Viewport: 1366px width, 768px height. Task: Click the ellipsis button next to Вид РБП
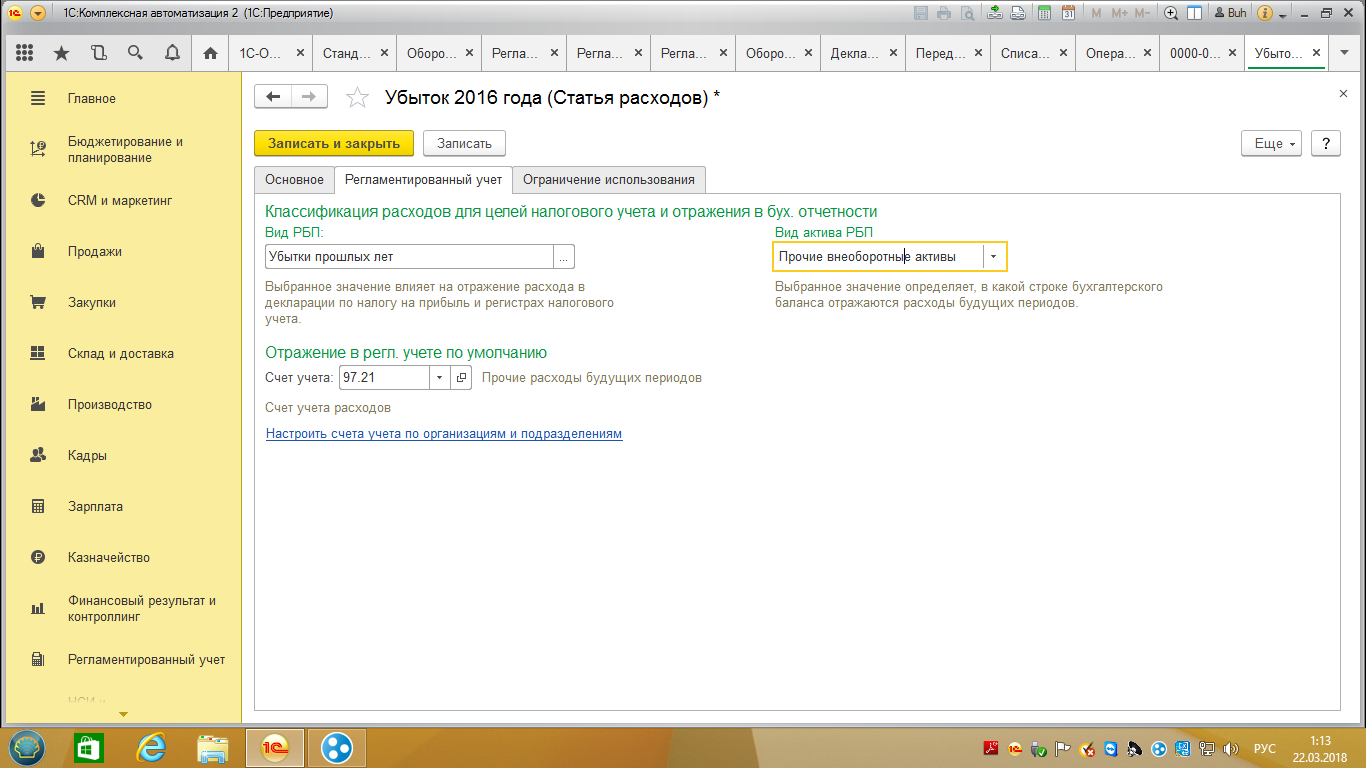[x=564, y=257]
